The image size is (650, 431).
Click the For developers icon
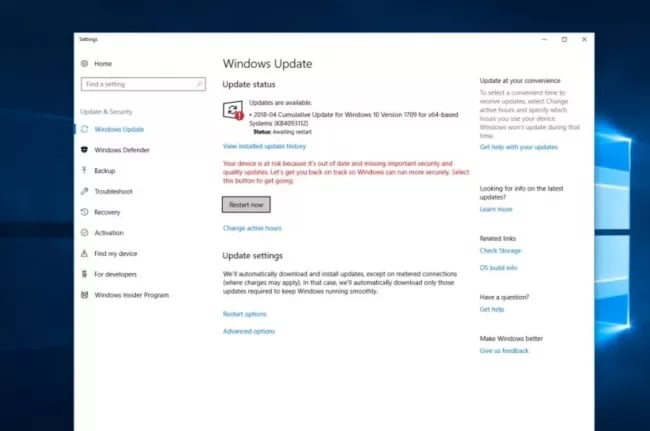pos(85,274)
